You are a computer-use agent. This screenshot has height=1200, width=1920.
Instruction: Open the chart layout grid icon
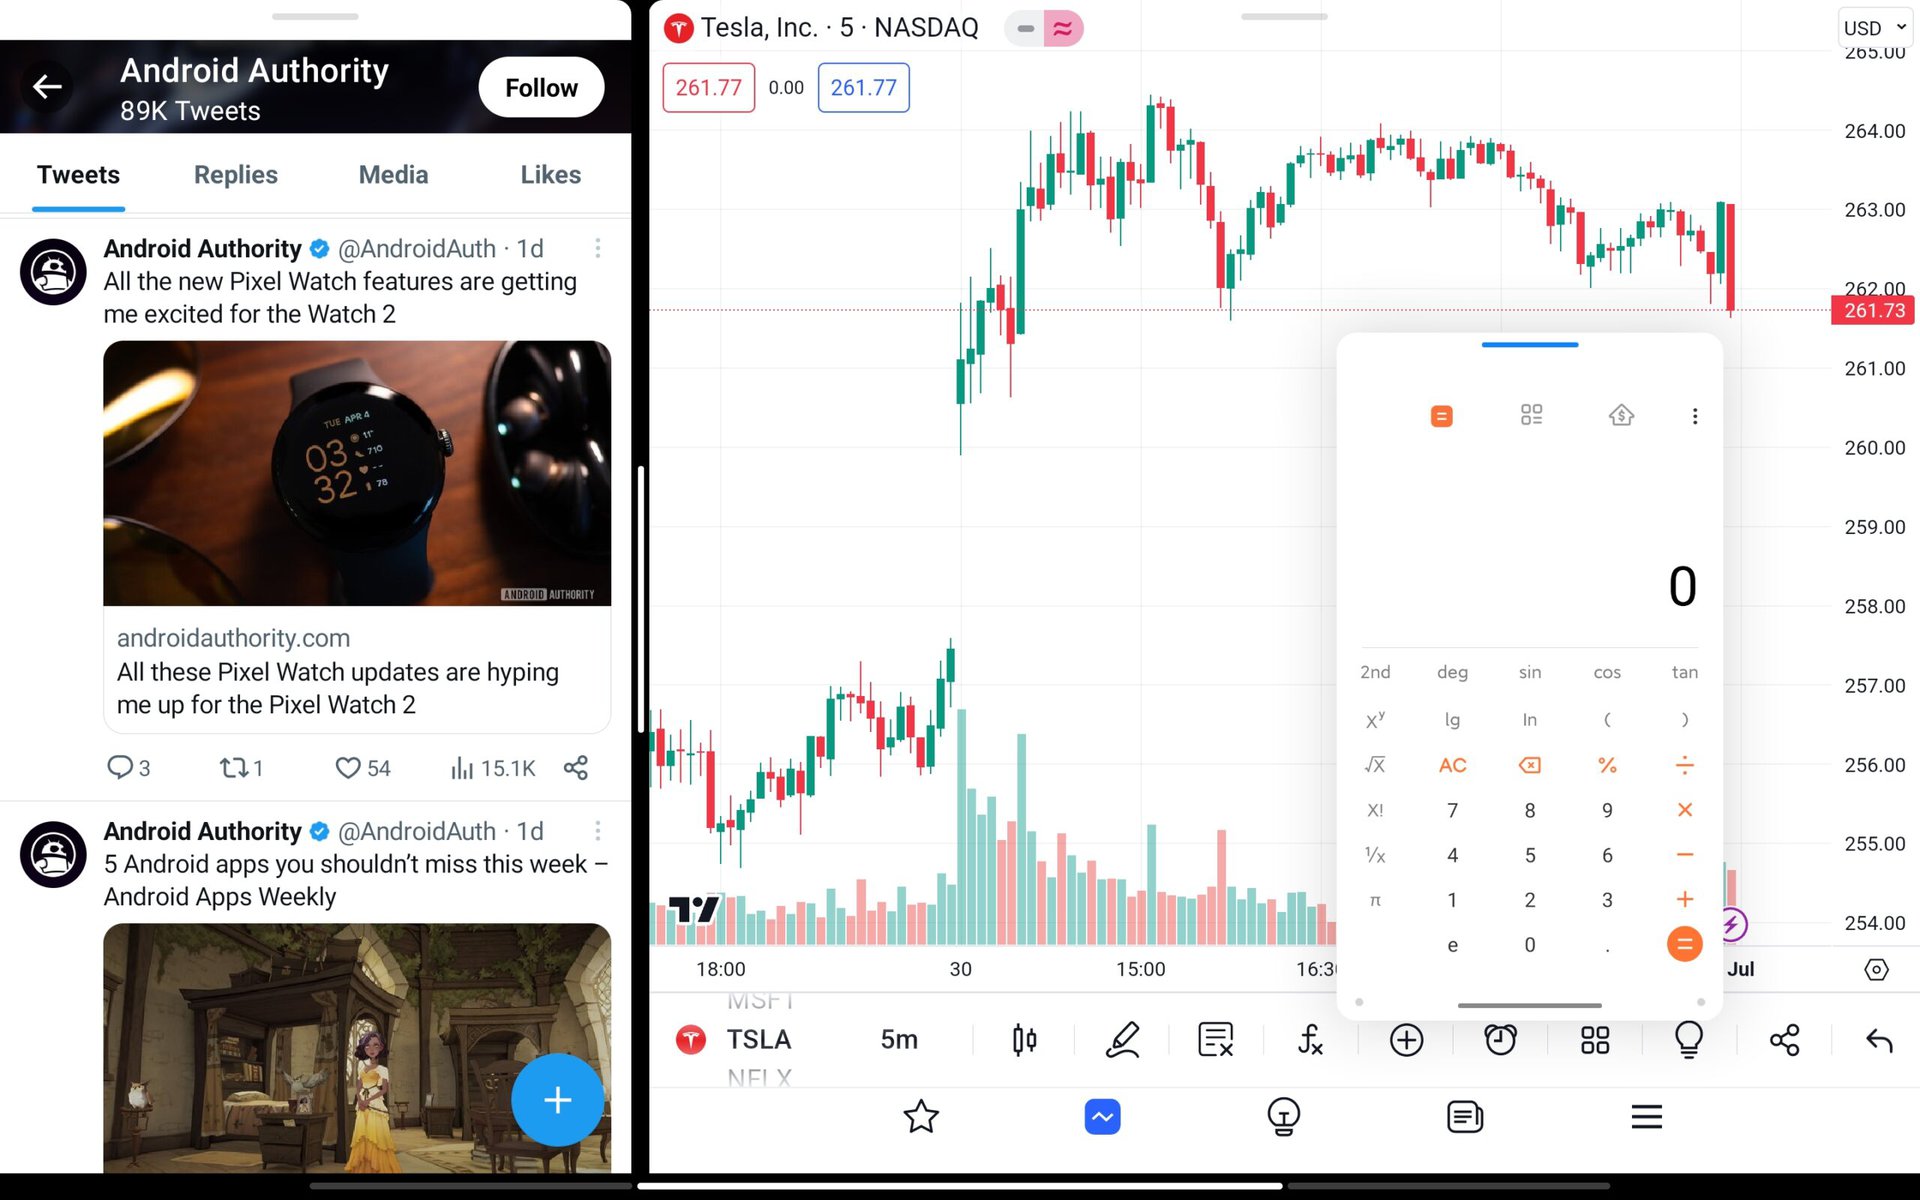click(1595, 1040)
